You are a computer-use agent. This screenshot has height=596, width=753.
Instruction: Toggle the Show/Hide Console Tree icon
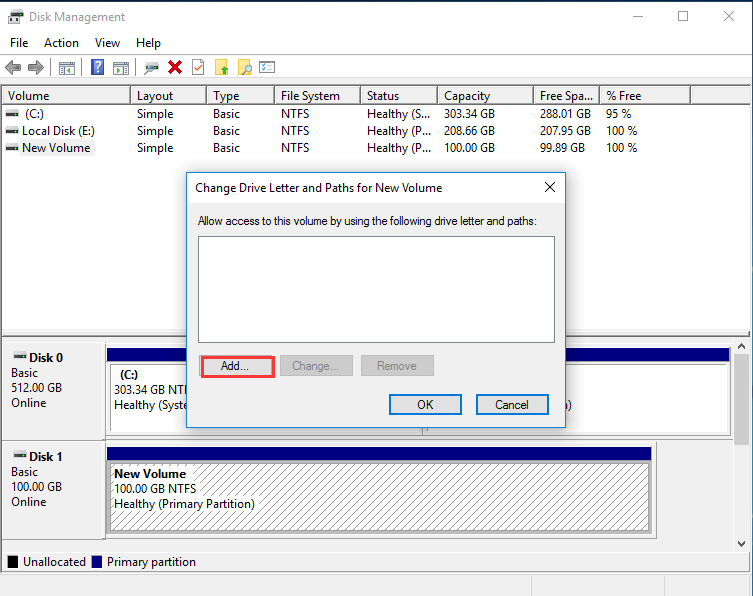click(67, 68)
